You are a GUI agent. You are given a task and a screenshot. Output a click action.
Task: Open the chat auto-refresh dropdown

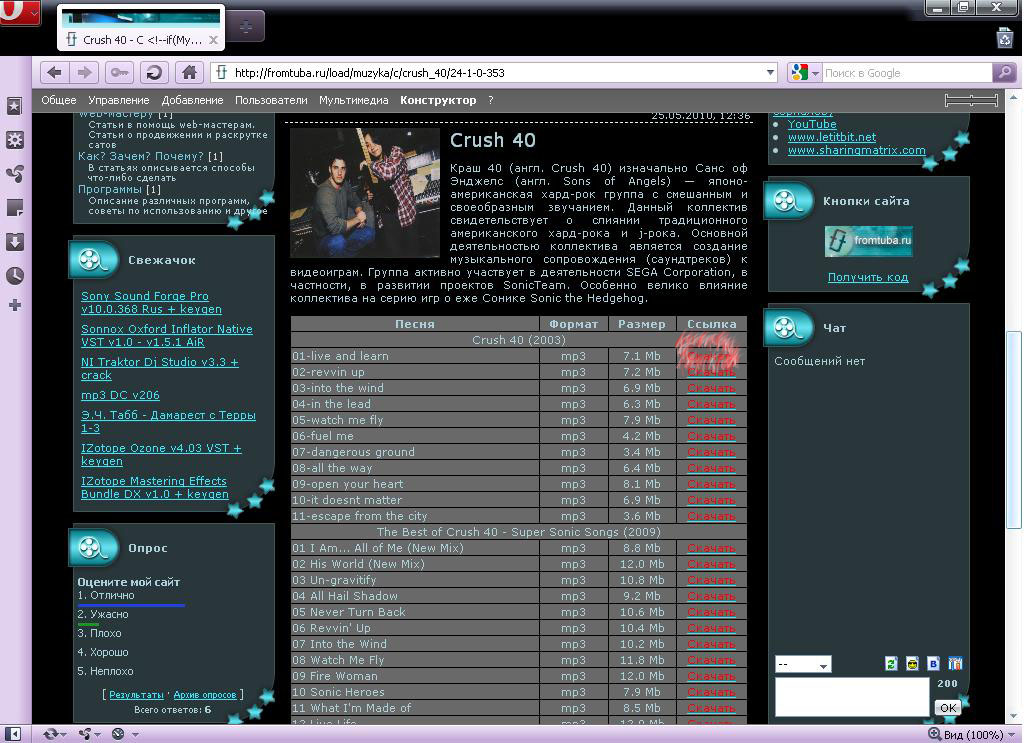coord(803,665)
